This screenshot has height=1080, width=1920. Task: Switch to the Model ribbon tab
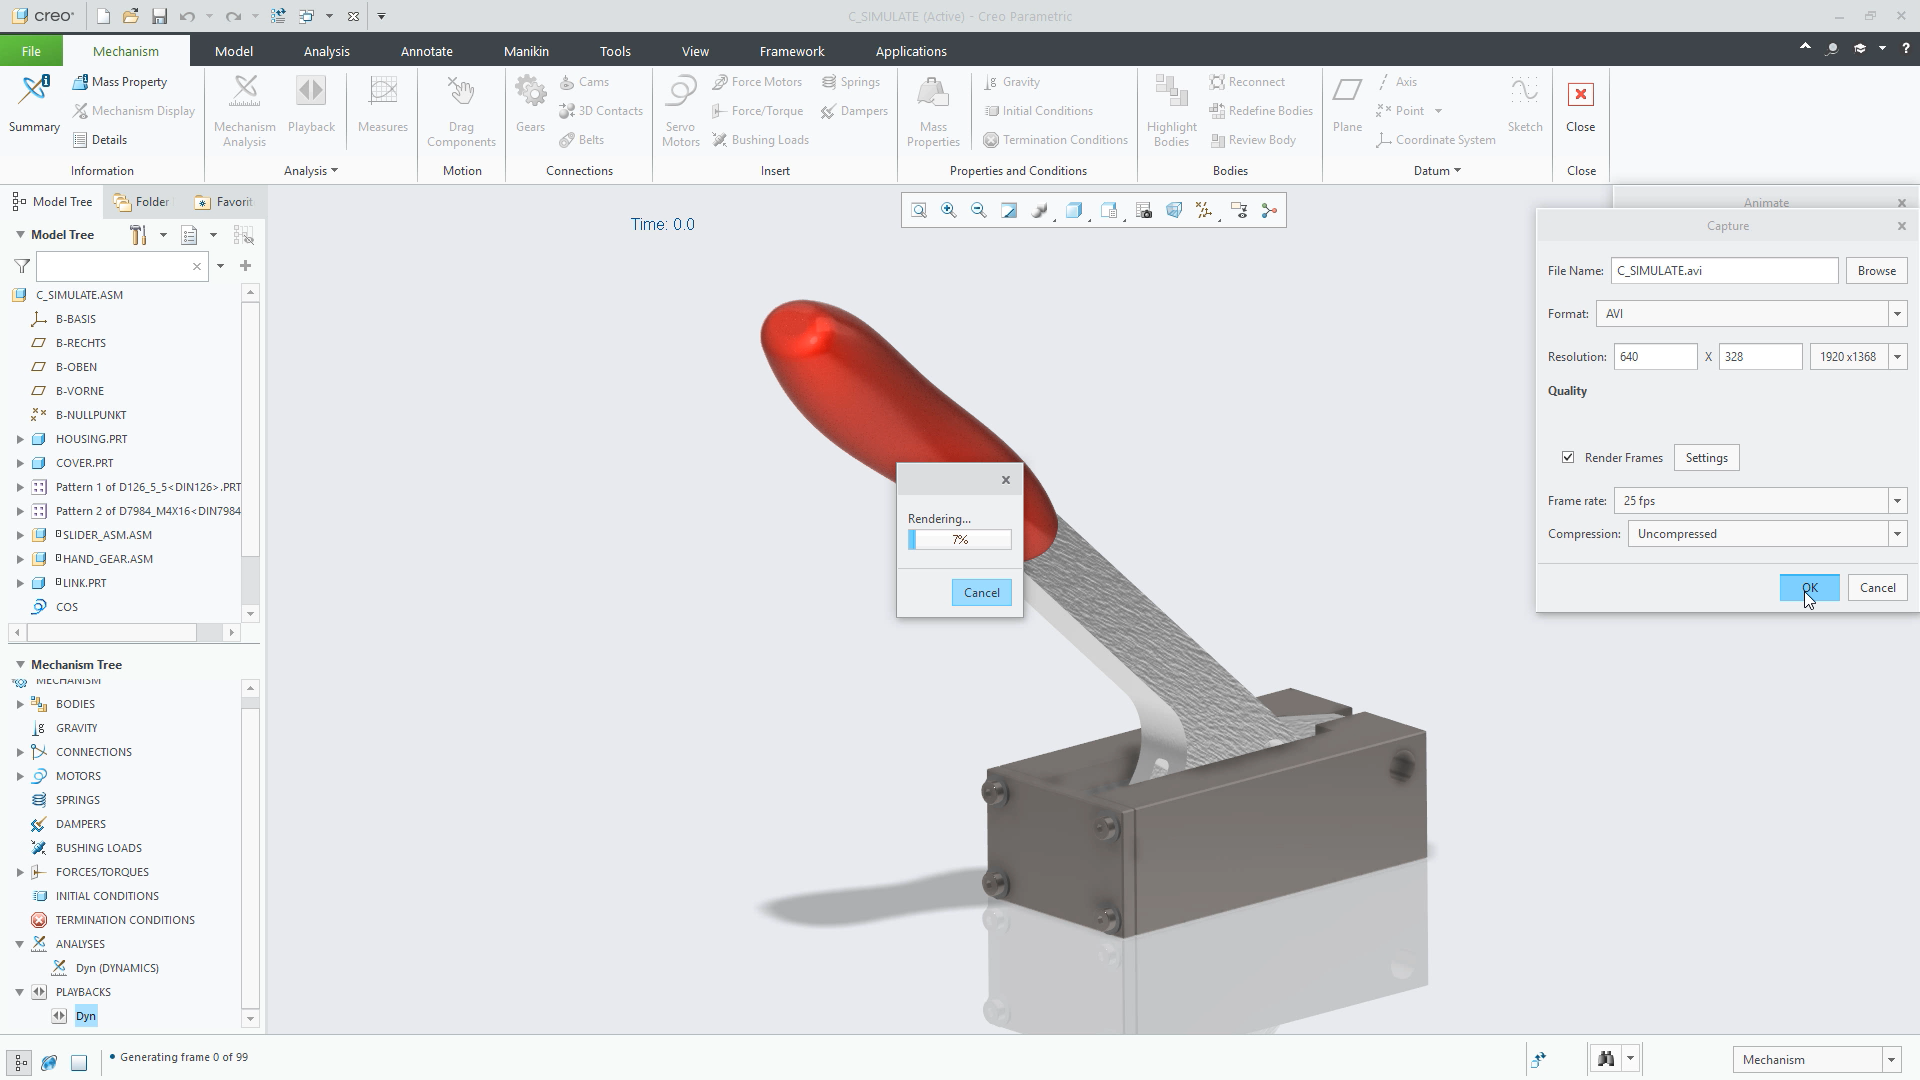234,51
